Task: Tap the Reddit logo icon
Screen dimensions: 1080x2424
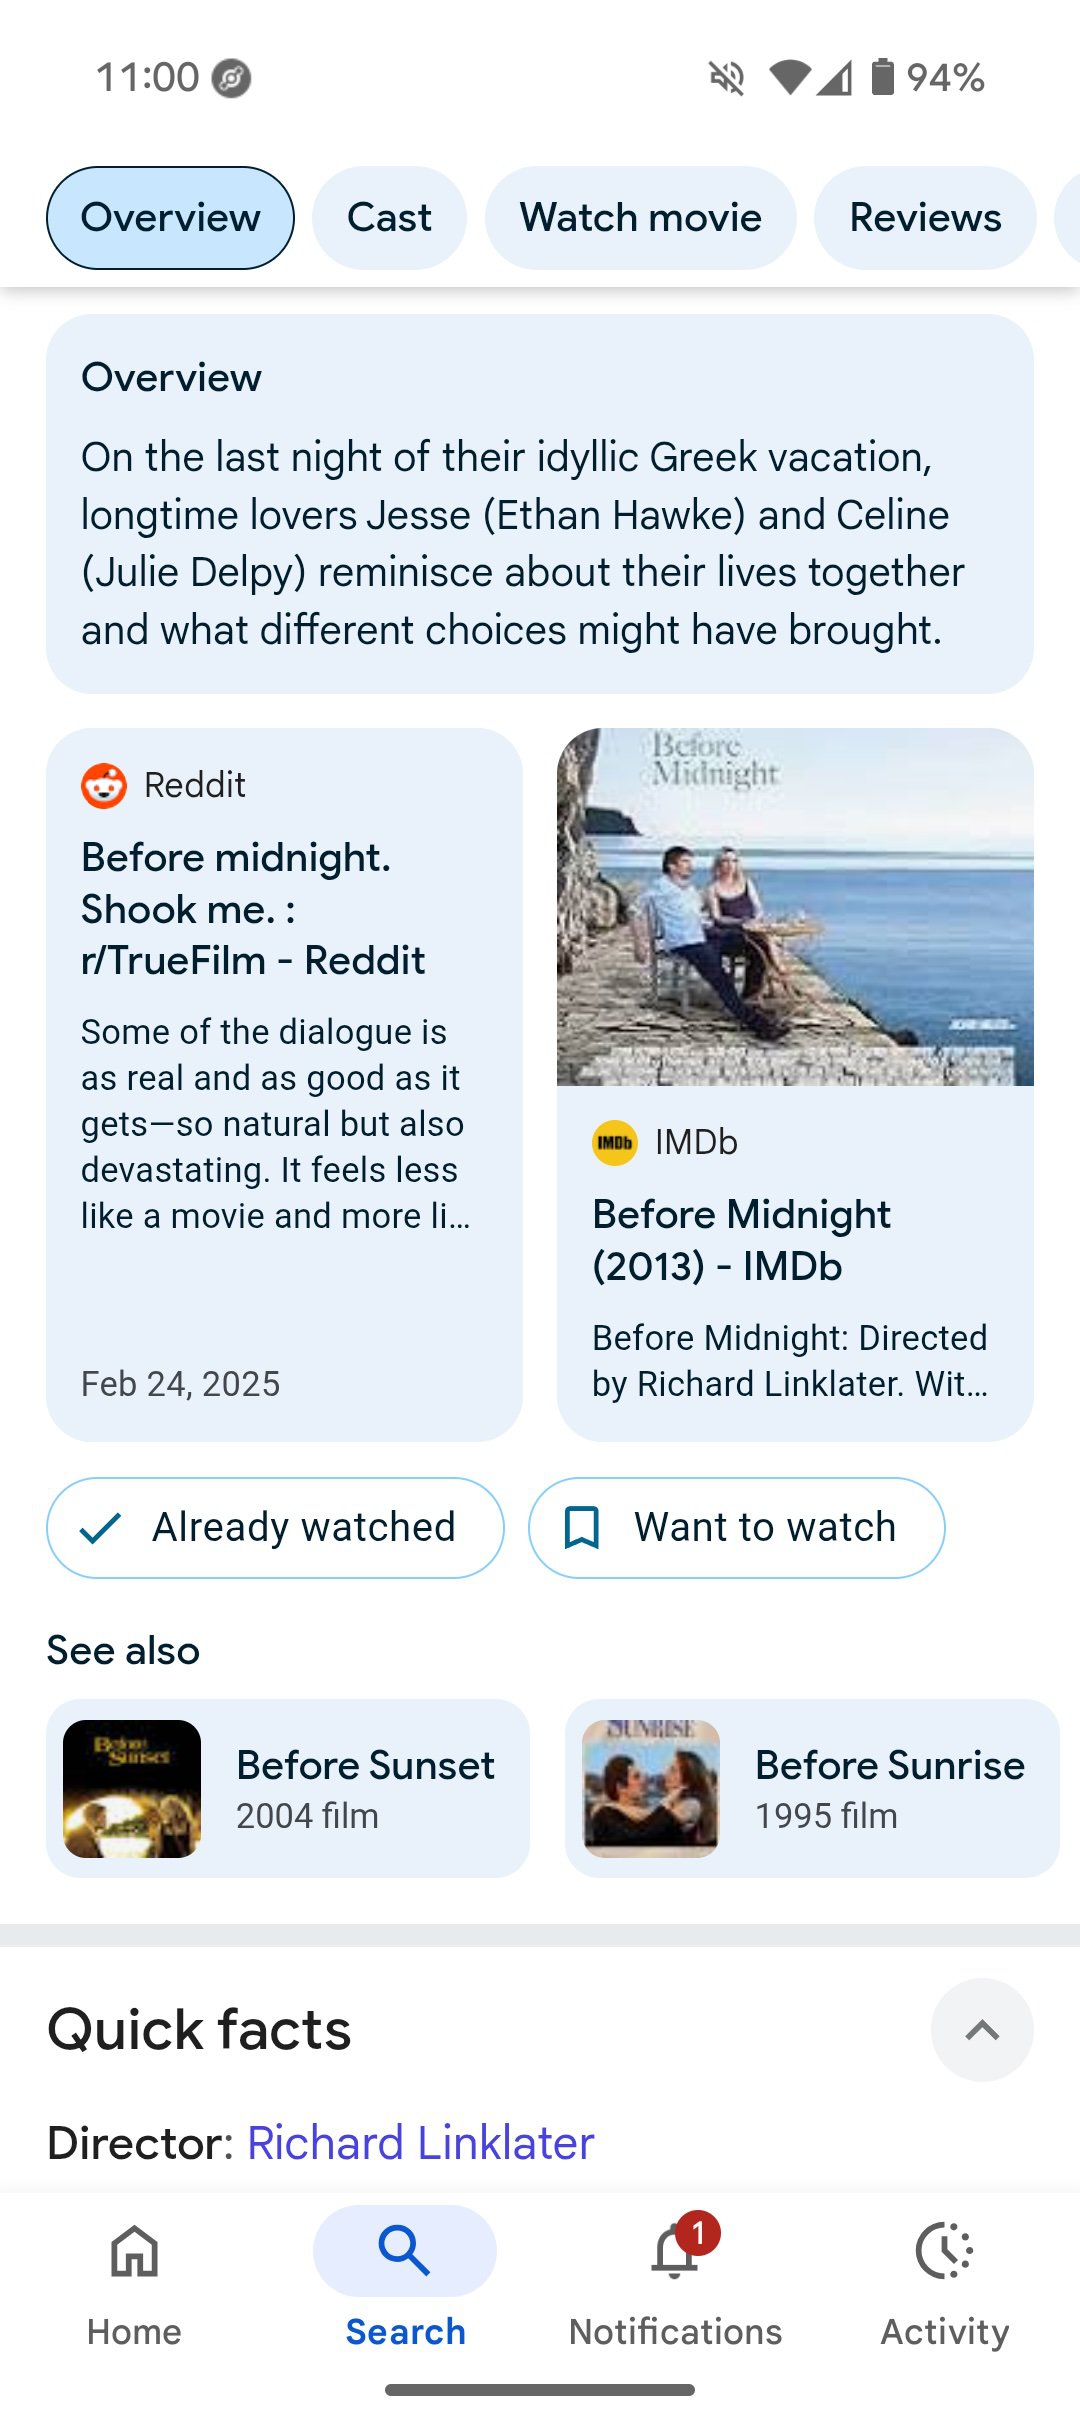Action: (104, 785)
